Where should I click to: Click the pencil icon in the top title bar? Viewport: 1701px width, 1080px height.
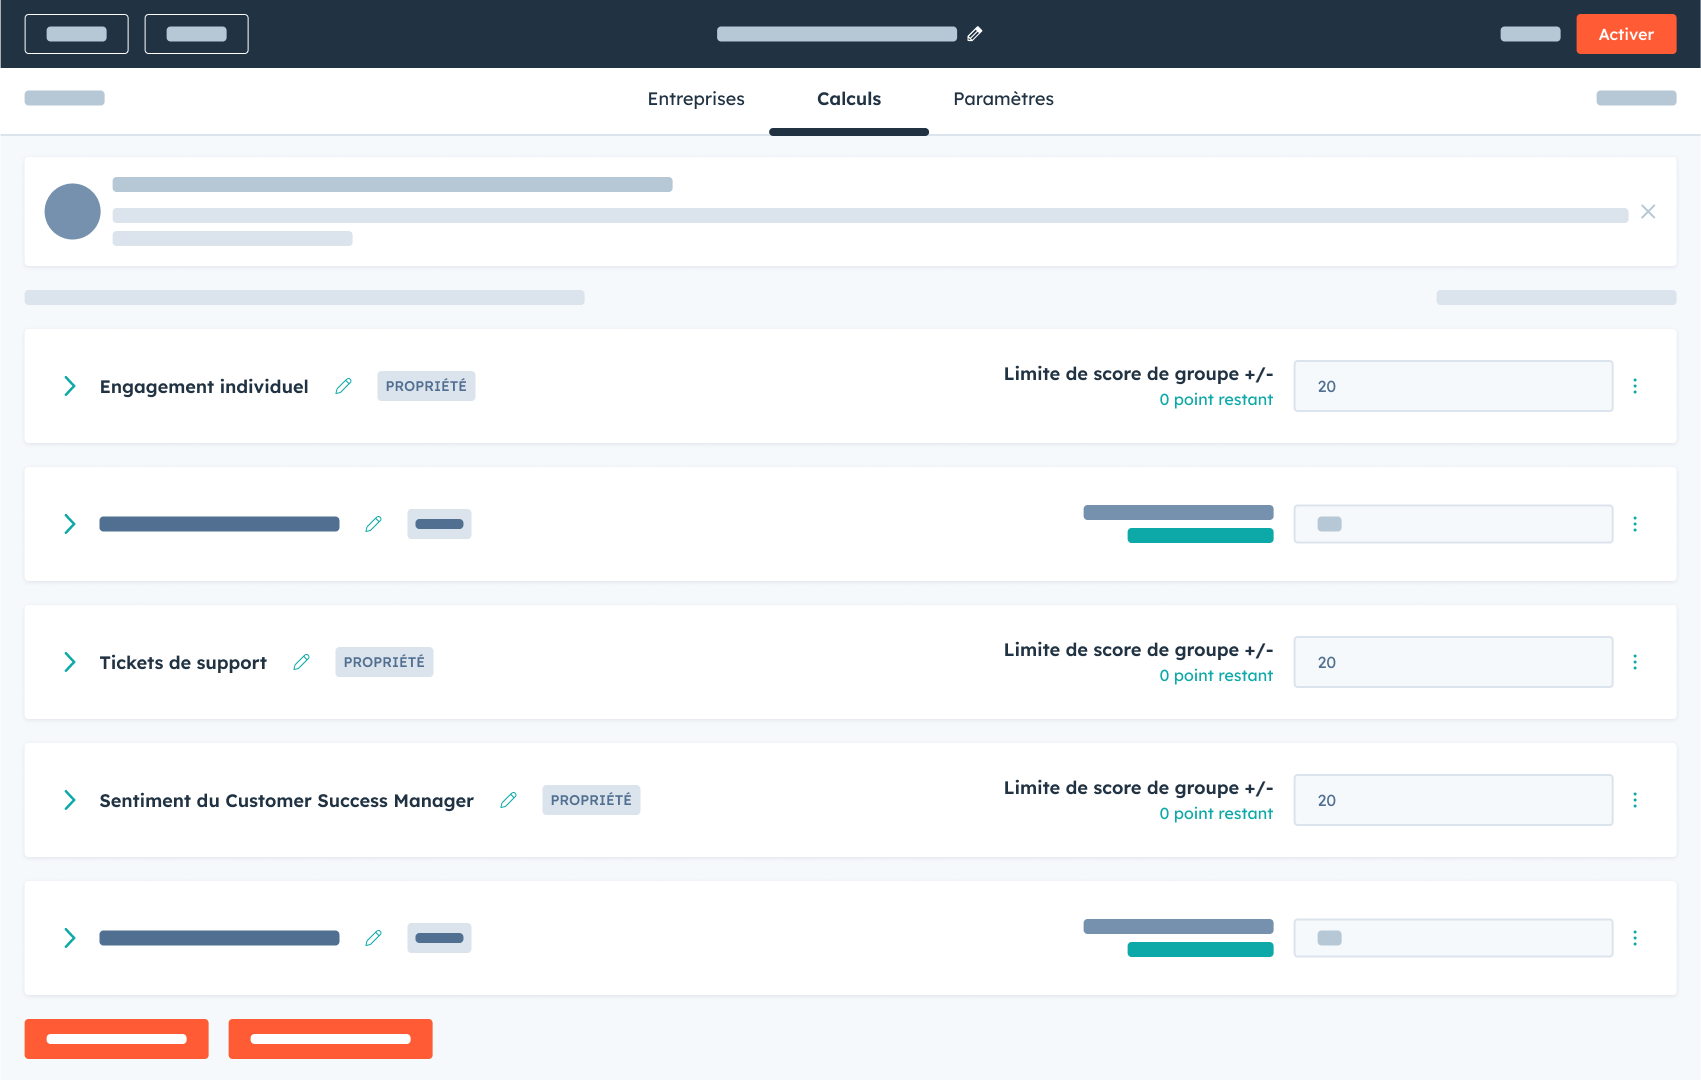[x=975, y=34]
